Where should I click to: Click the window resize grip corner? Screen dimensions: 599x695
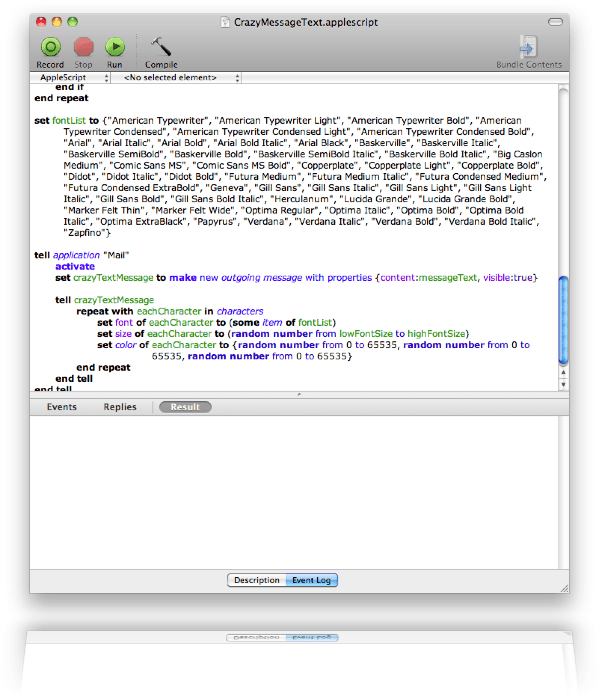point(564,588)
